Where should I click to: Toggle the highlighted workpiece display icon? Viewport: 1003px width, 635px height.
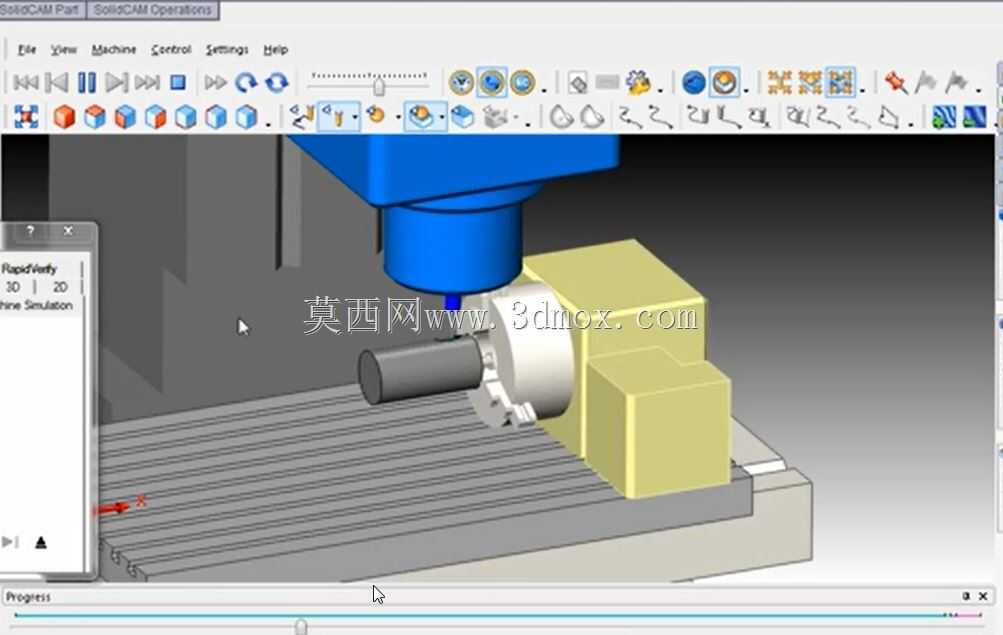click(420, 117)
